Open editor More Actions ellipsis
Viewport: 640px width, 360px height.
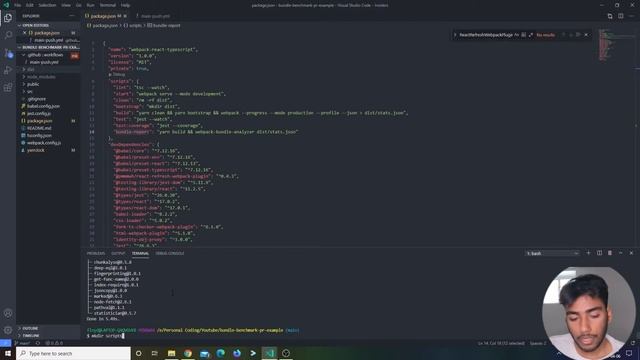631,16
